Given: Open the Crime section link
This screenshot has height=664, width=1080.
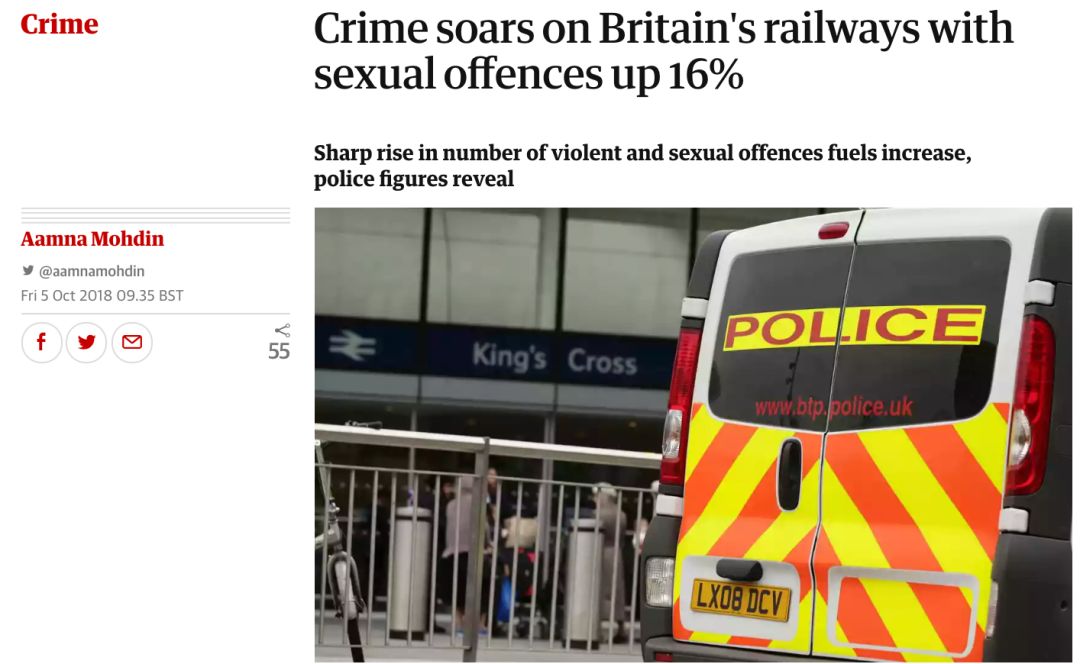Looking at the screenshot, I should point(59,24).
